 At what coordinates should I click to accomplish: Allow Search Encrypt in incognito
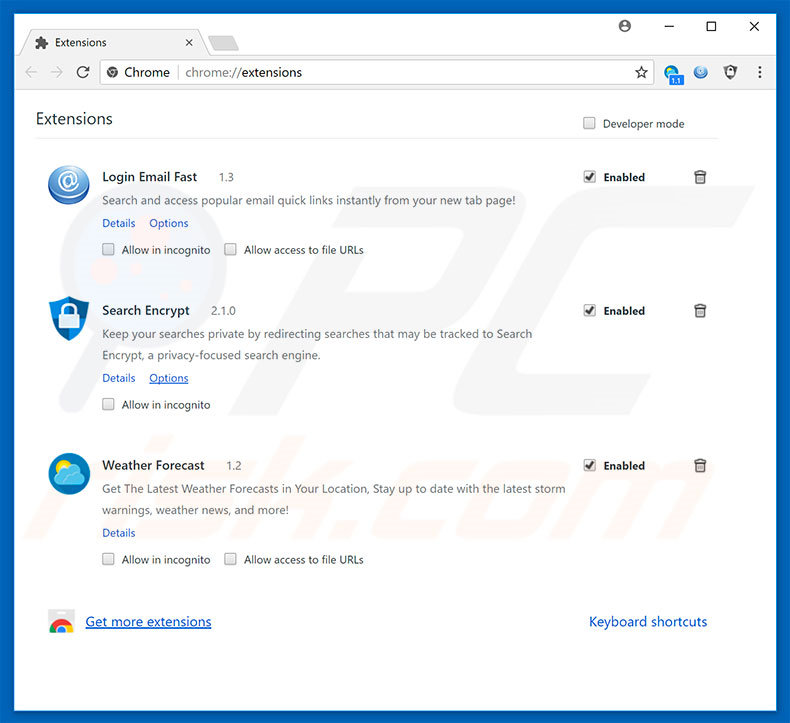[108, 404]
